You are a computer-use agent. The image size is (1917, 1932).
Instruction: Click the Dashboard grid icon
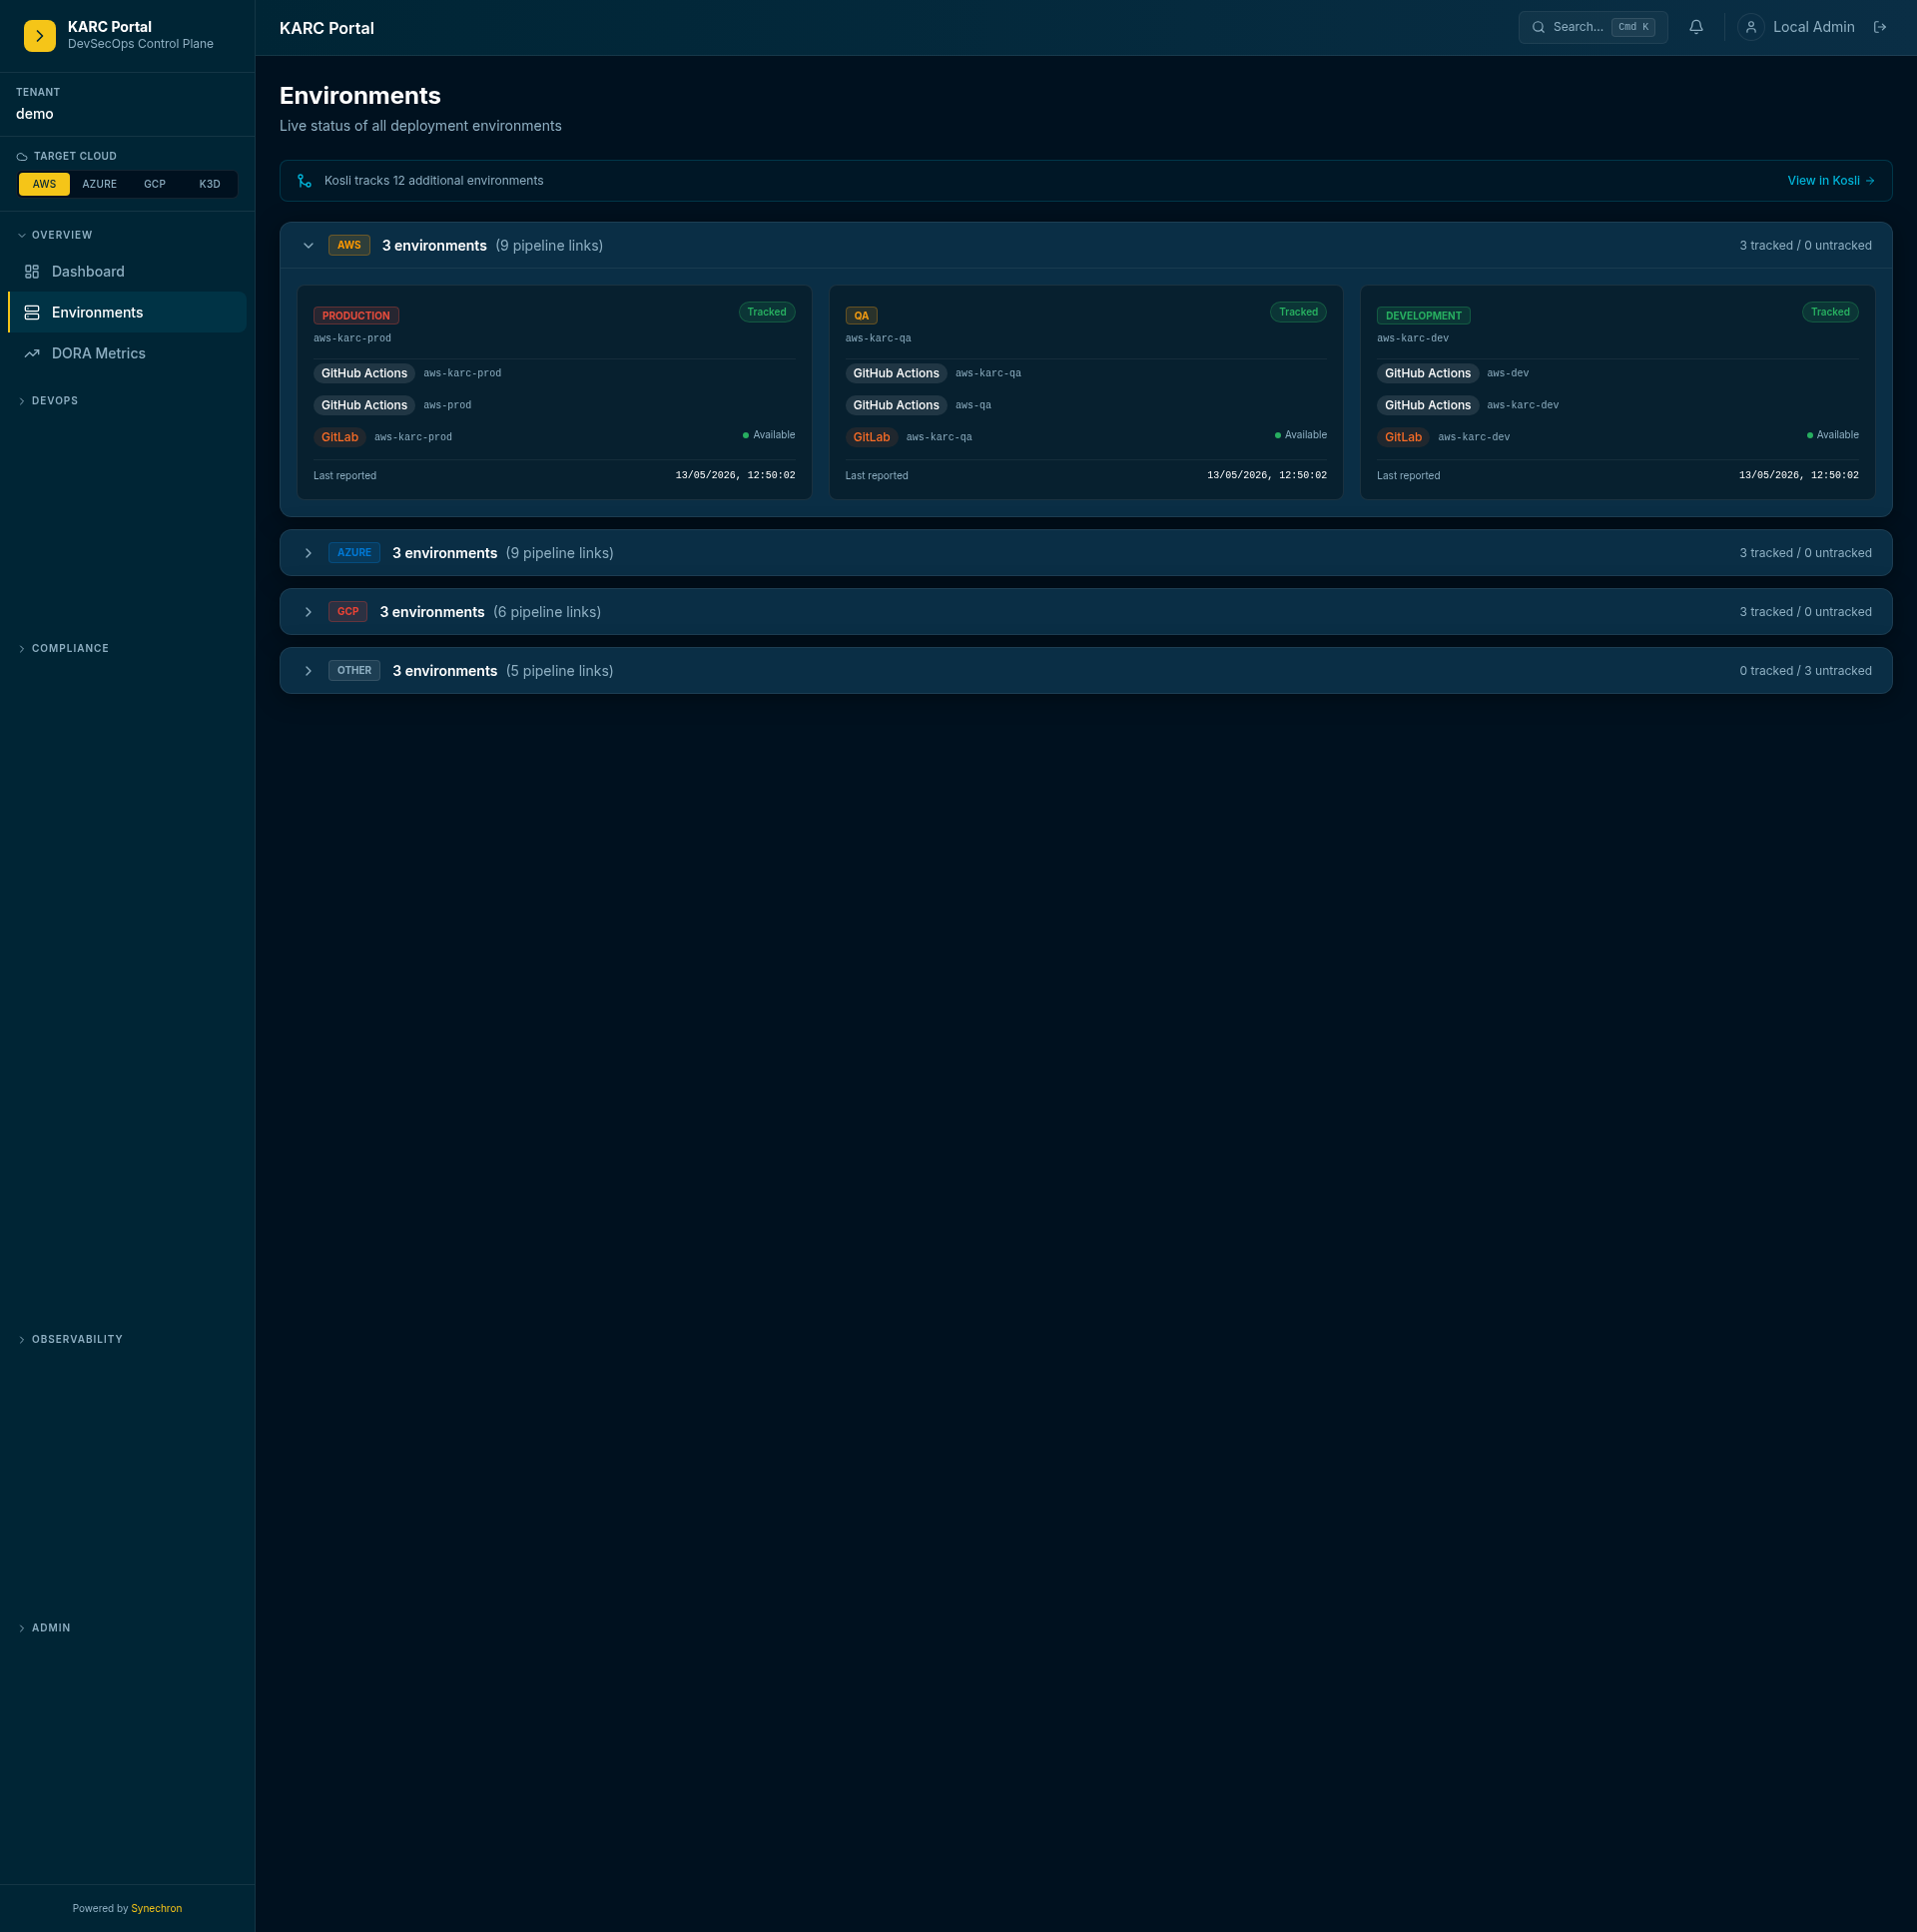[32, 272]
